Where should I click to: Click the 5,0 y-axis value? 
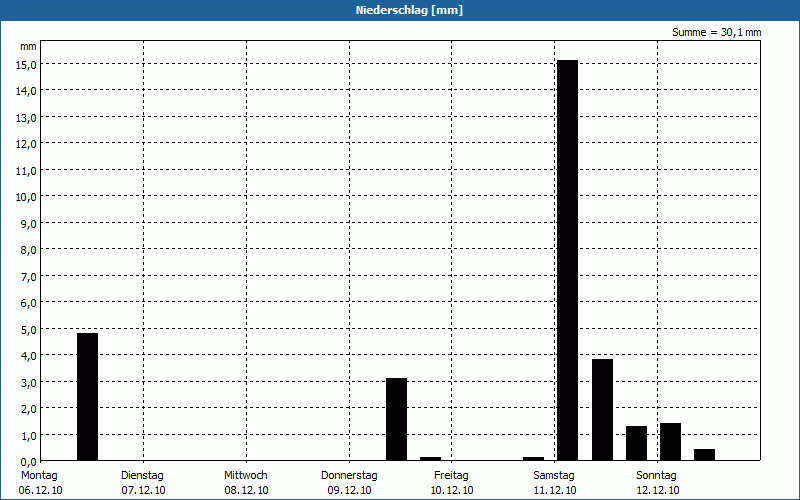tap(29, 330)
